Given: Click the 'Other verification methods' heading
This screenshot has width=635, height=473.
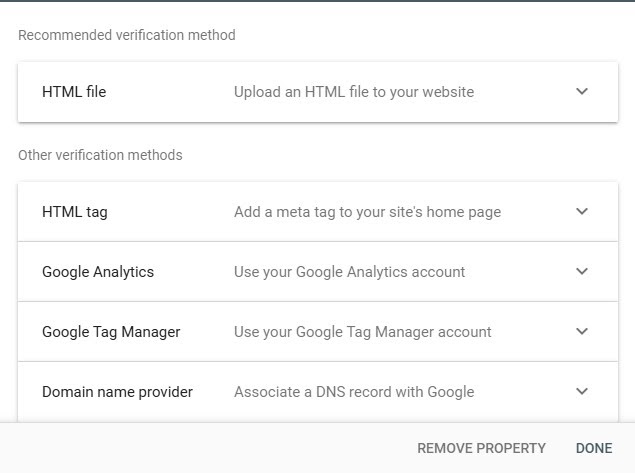Looking at the screenshot, I should pyautogui.click(x=100, y=155).
